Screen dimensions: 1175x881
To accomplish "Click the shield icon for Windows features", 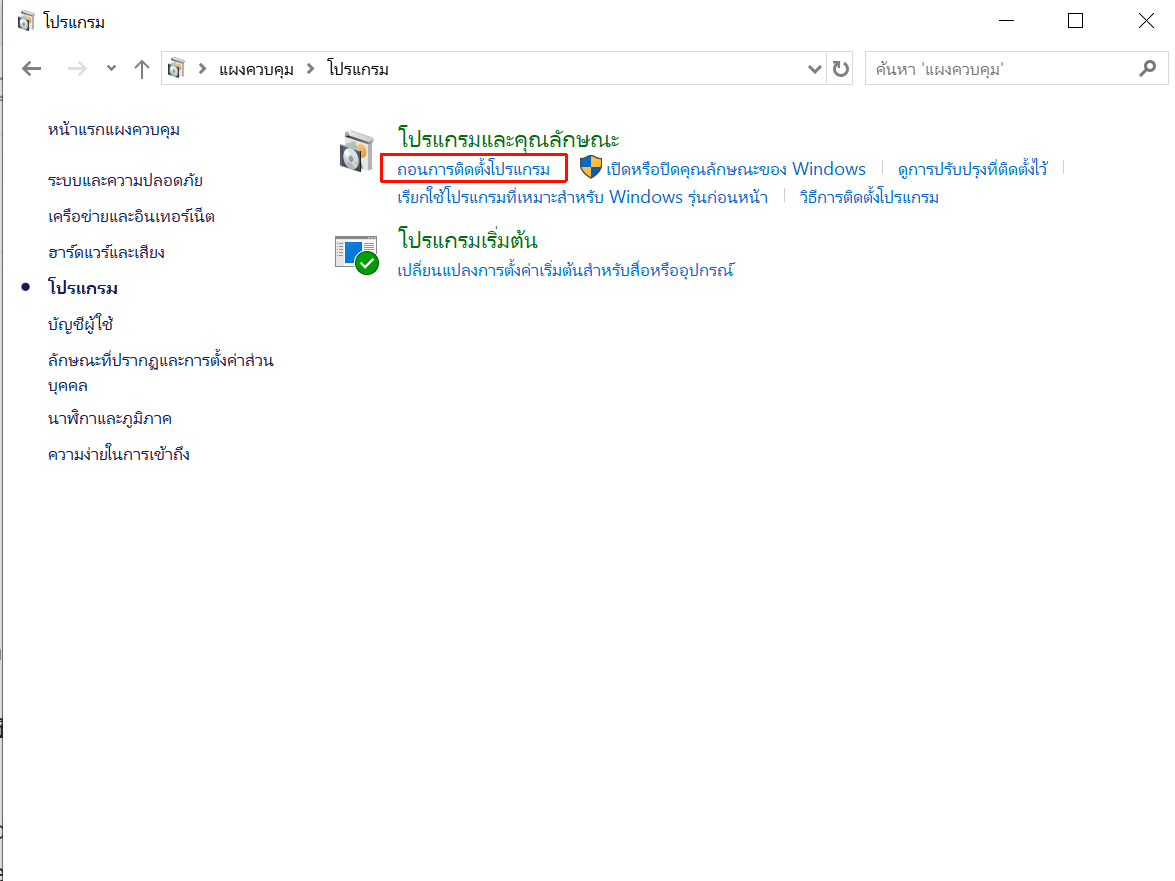I will (x=591, y=168).
